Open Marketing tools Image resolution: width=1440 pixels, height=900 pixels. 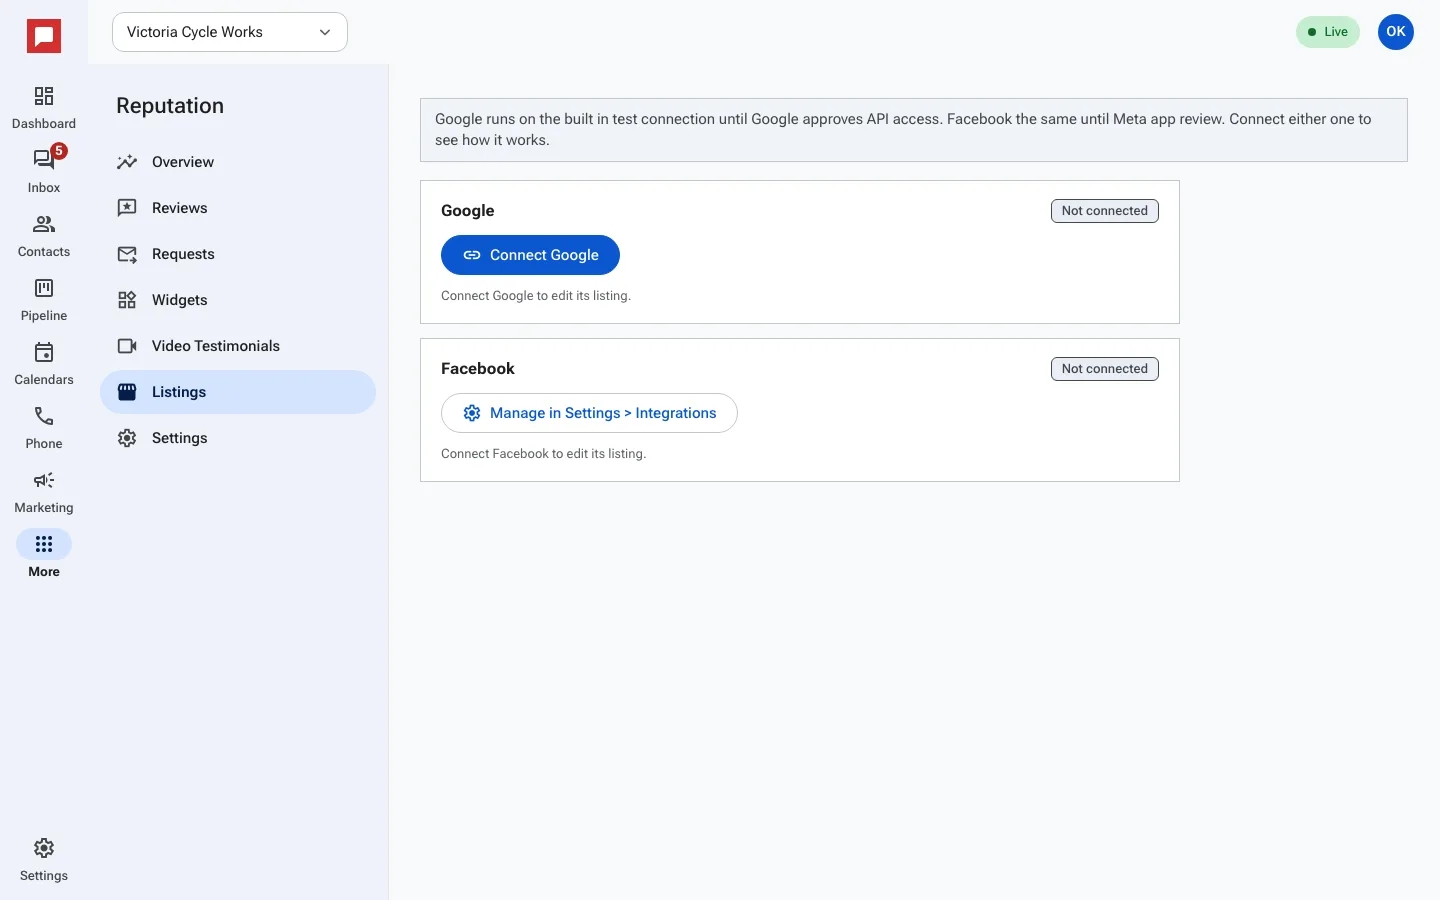pyautogui.click(x=44, y=492)
